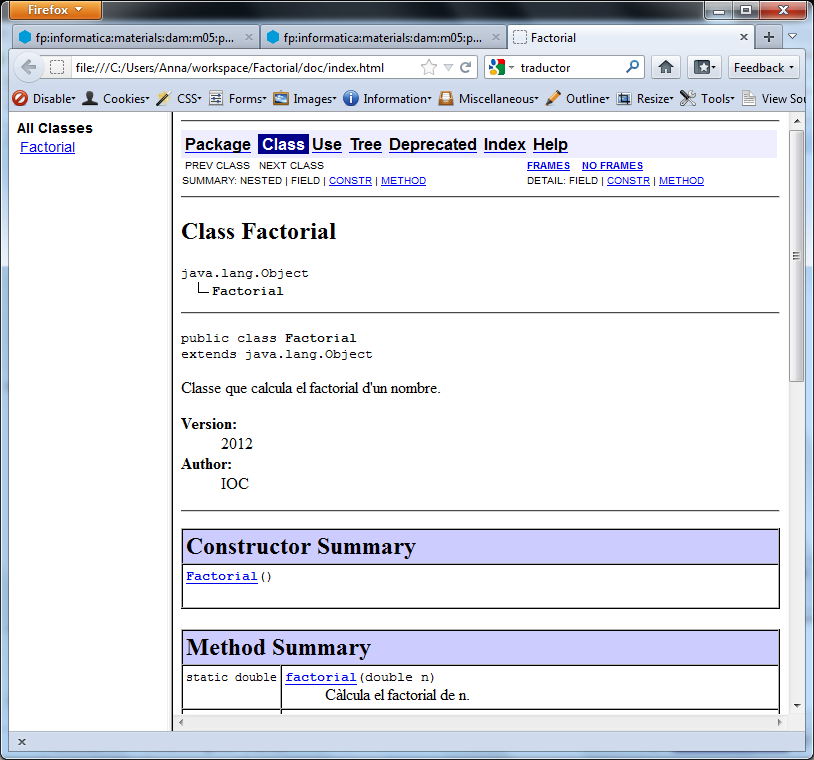This screenshot has height=760, width=814.
Task: Open the Feedback dropdown button
Action: tap(764, 67)
